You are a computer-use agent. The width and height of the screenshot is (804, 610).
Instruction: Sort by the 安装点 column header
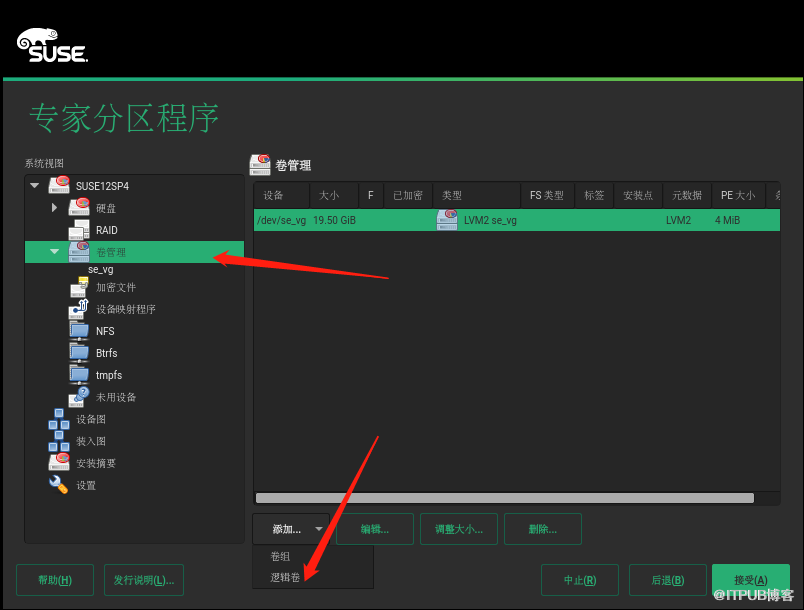(638, 195)
